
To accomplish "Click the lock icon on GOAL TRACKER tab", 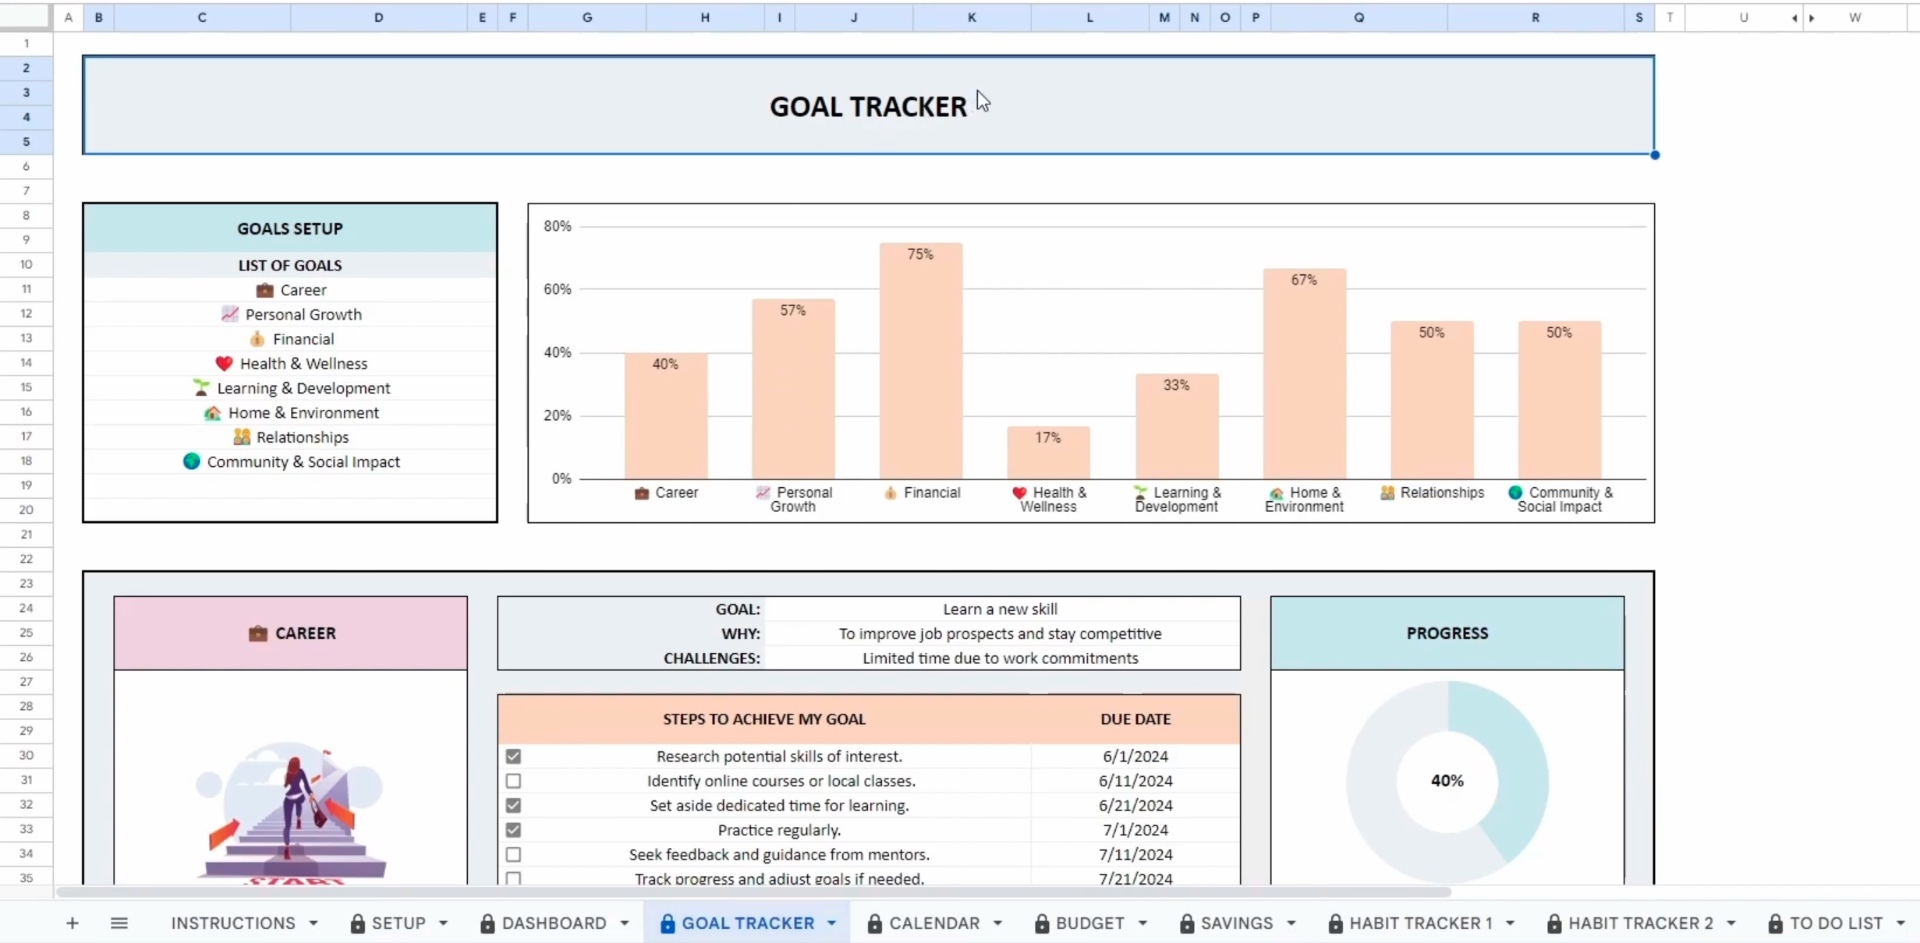I will coord(667,923).
